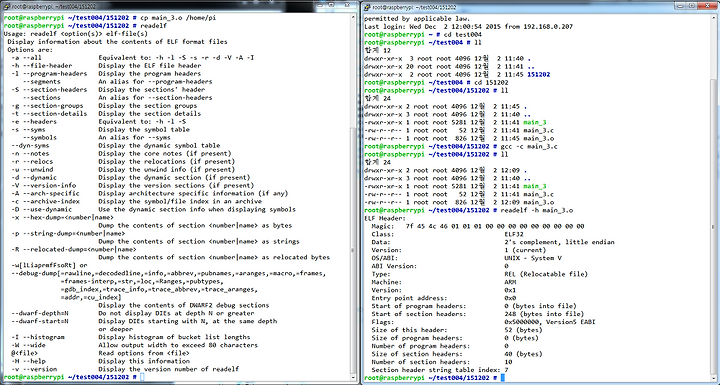Click the '-v --version' option line

(x=125, y=369)
